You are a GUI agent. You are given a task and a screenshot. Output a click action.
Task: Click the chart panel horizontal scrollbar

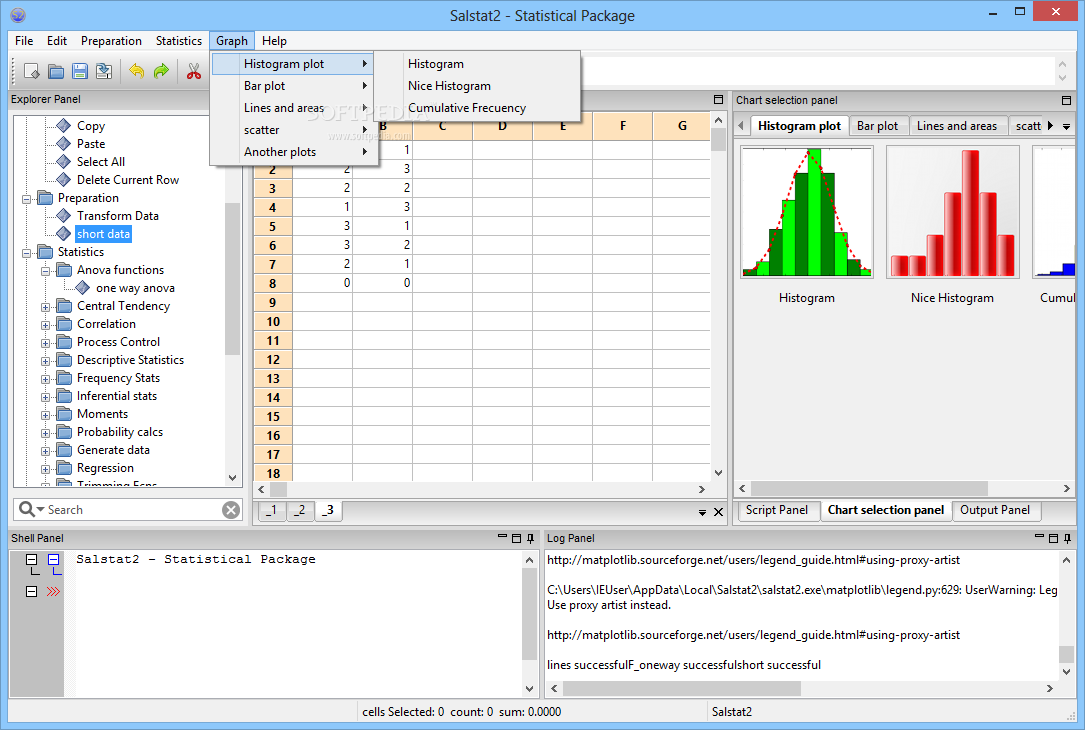869,489
